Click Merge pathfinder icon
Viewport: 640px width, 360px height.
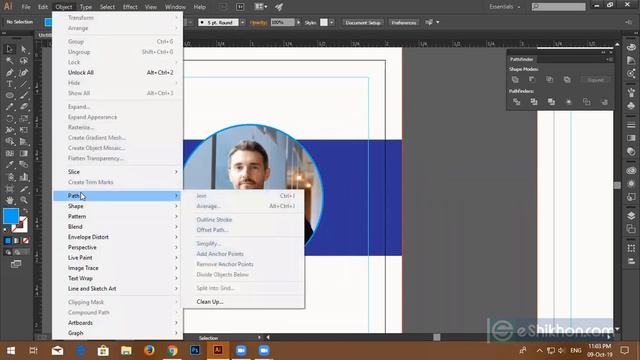(x=551, y=102)
